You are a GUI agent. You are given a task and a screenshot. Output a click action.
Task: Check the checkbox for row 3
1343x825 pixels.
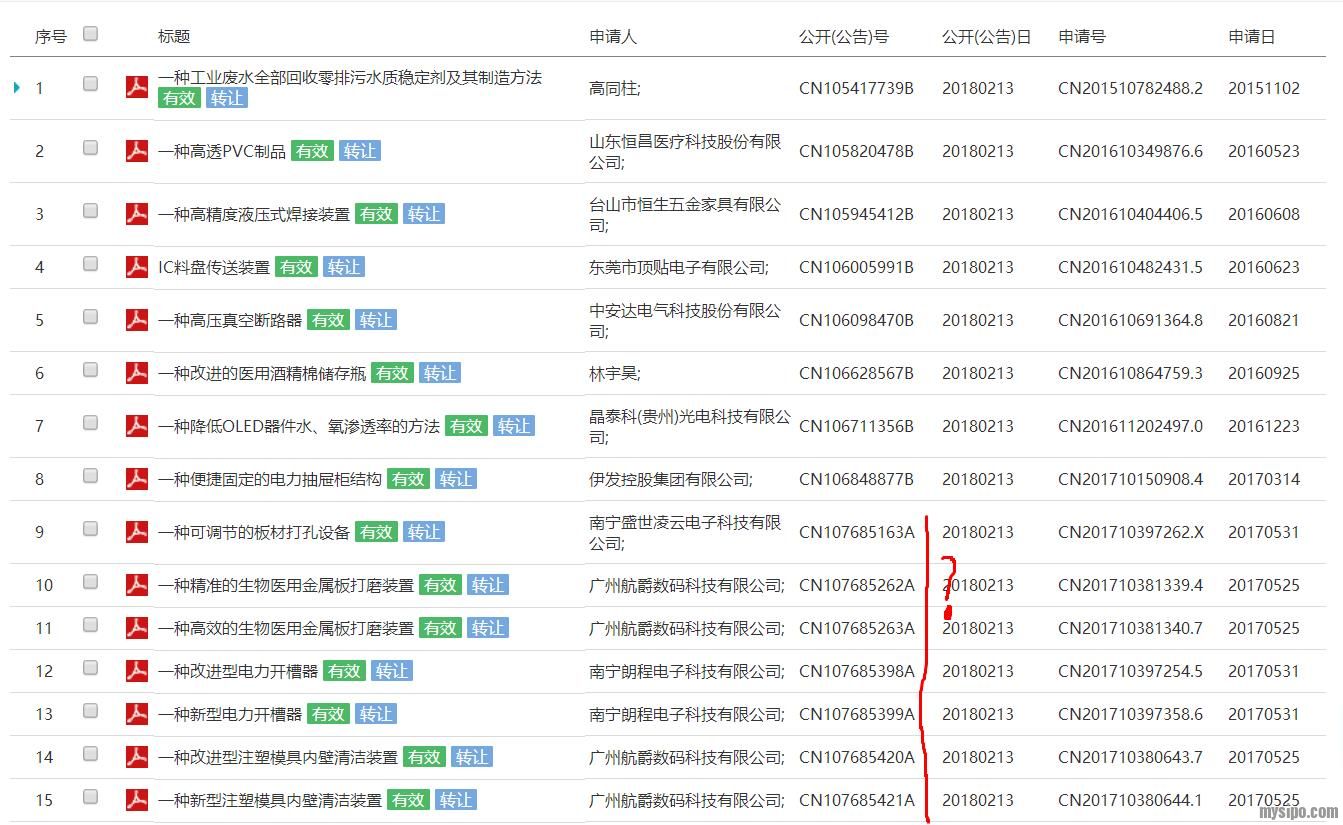(91, 211)
